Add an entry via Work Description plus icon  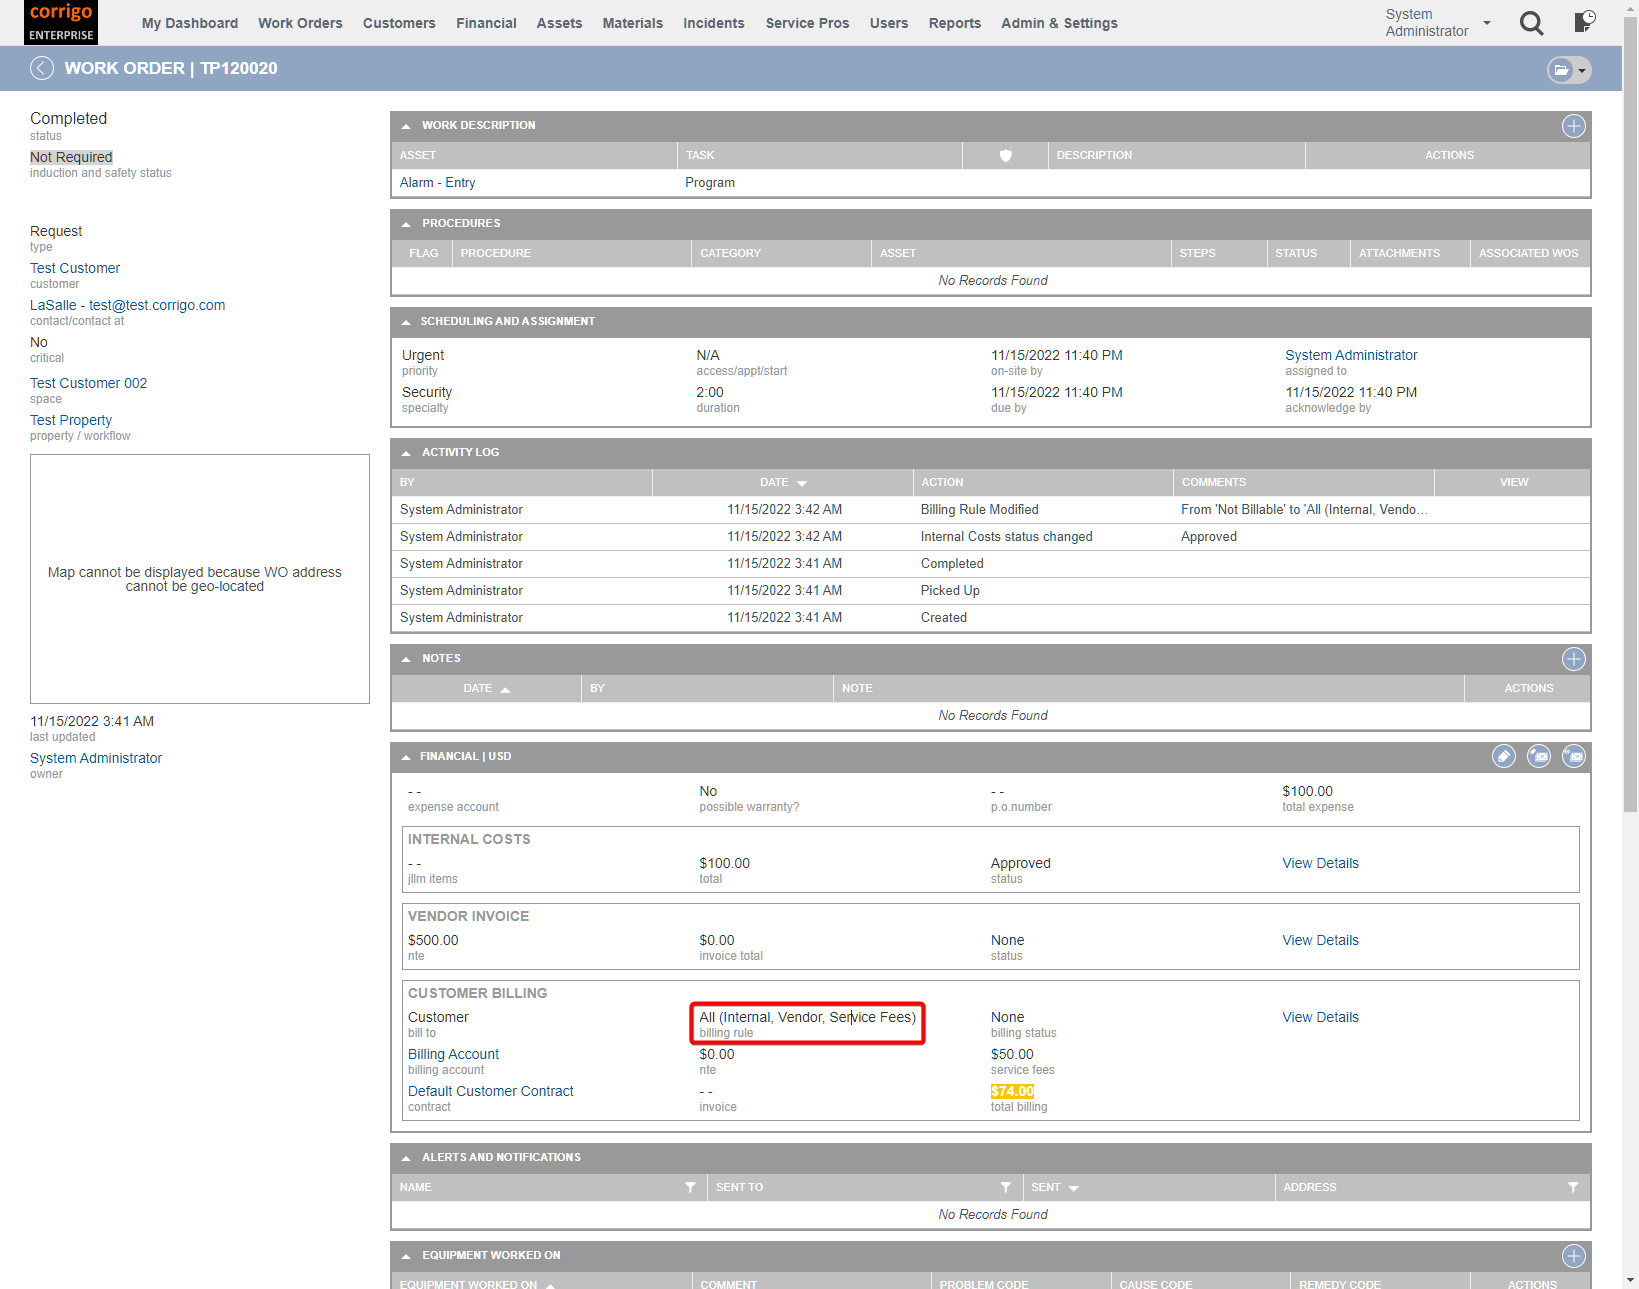tap(1573, 126)
